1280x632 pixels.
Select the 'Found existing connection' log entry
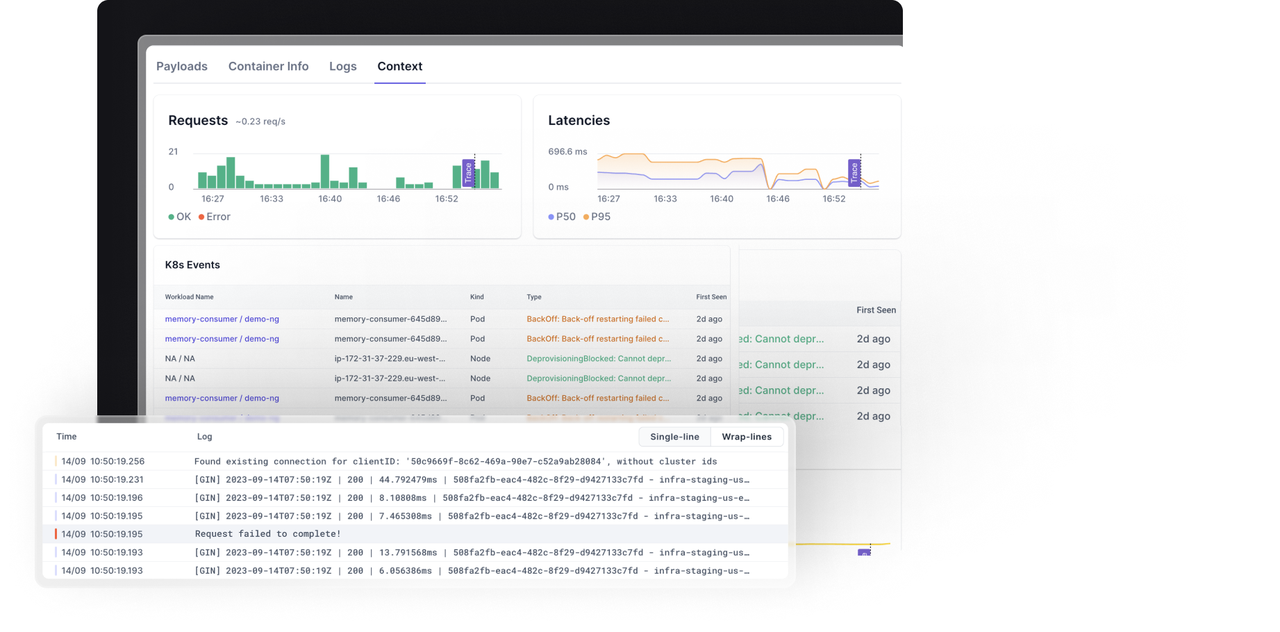click(415, 462)
